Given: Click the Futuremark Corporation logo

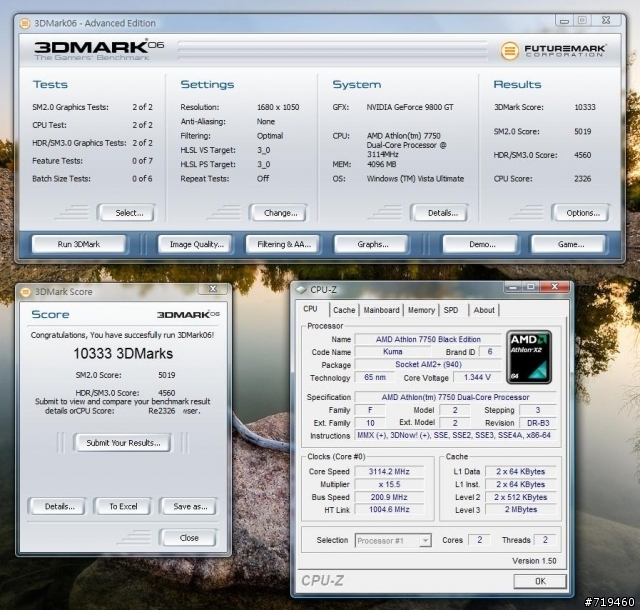Looking at the screenshot, I should 553,51.
